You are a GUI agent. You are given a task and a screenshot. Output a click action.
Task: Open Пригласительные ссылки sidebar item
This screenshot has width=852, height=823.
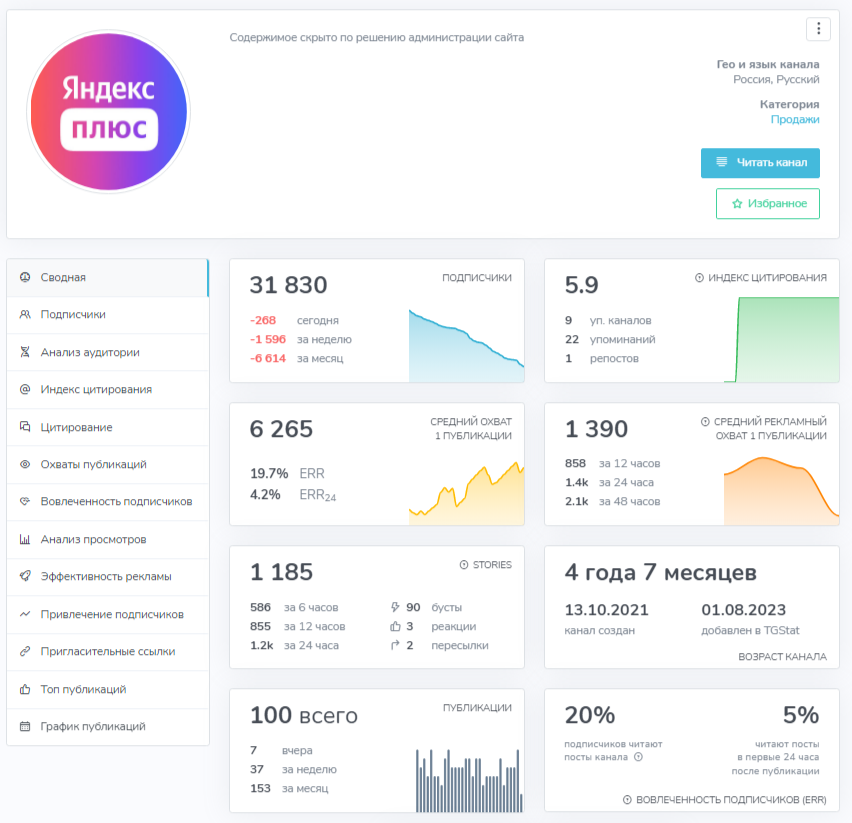click(x=108, y=651)
